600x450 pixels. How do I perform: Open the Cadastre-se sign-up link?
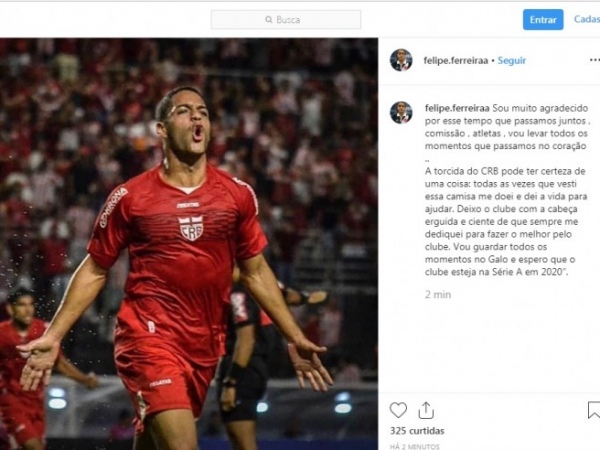pos(587,20)
